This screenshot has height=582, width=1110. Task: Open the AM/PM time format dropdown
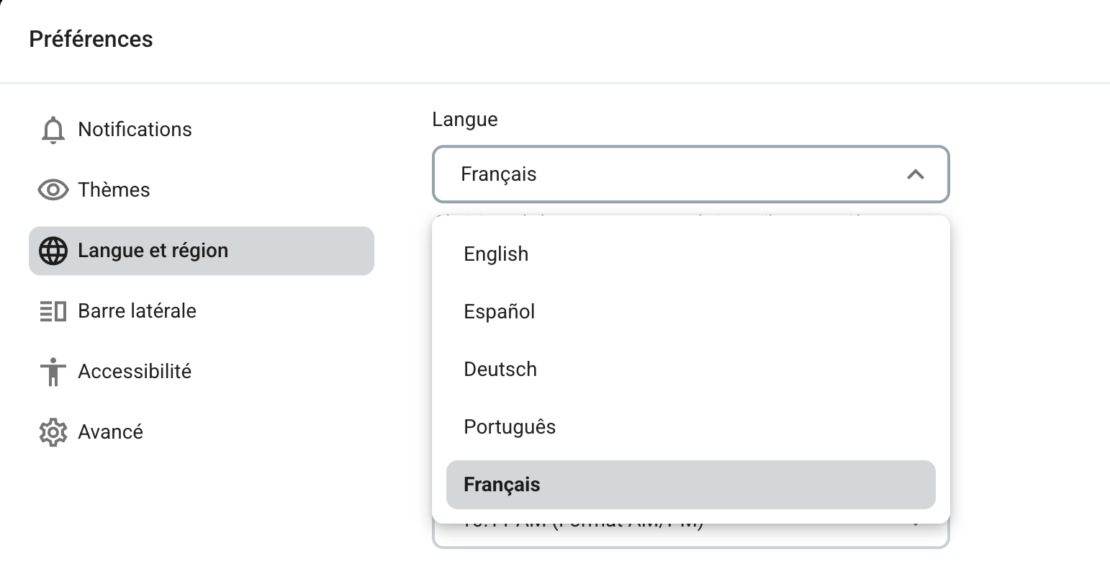(690, 536)
